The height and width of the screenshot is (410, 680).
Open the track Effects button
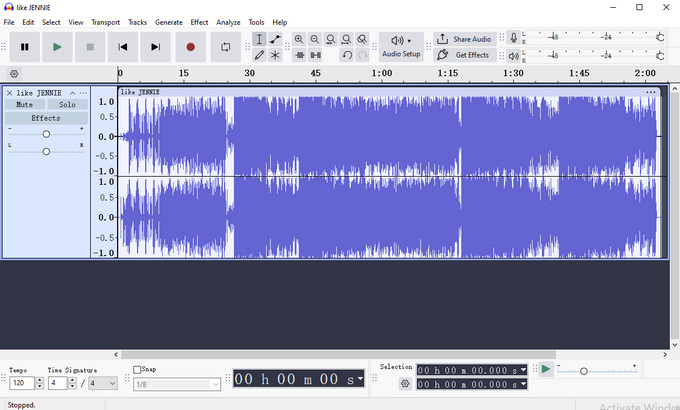click(46, 118)
